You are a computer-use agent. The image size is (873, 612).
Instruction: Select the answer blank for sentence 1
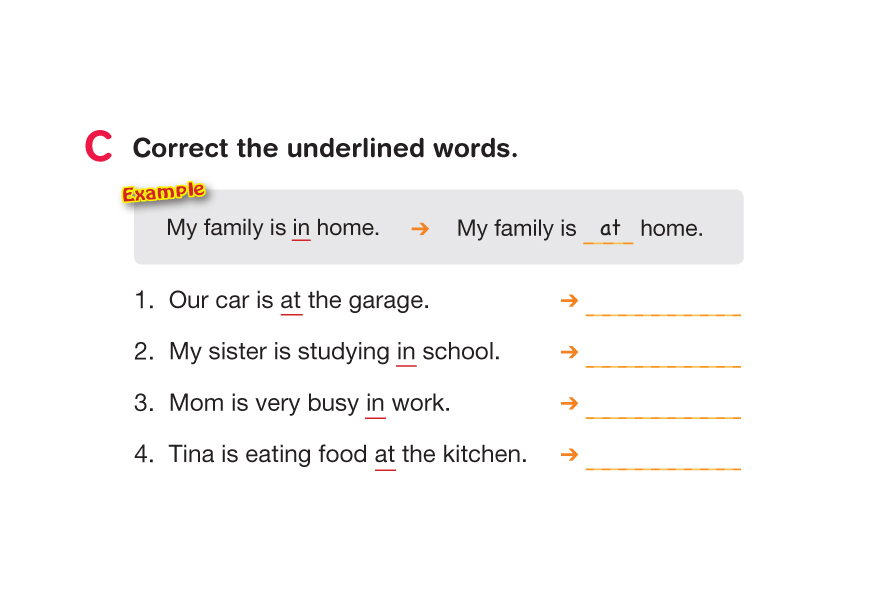[x=663, y=303]
